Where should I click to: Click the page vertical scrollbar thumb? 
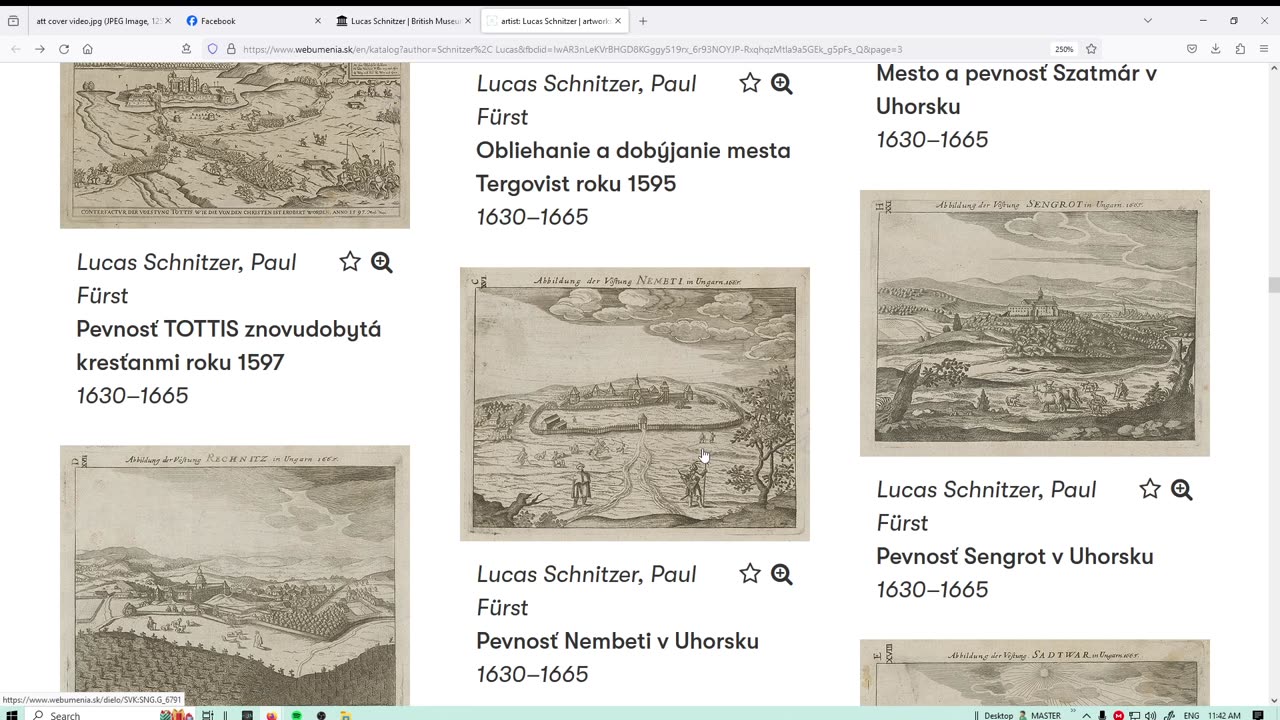click(x=1273, y=286)
